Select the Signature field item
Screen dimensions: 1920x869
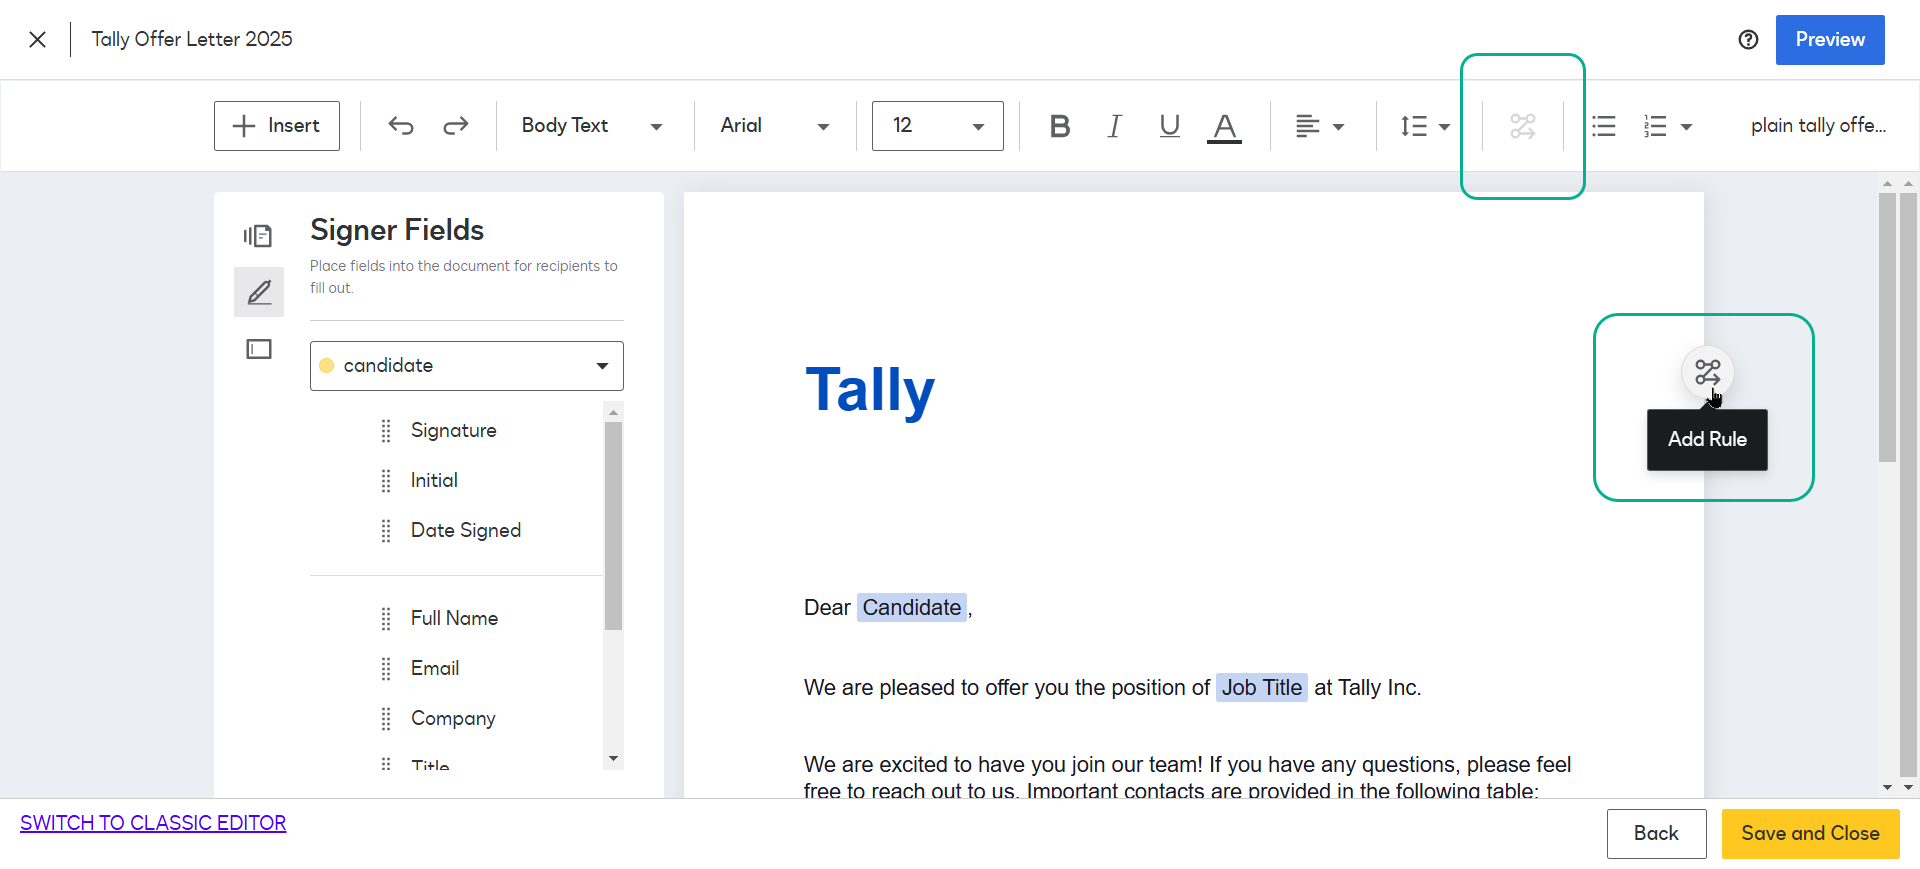coord(453,430)
